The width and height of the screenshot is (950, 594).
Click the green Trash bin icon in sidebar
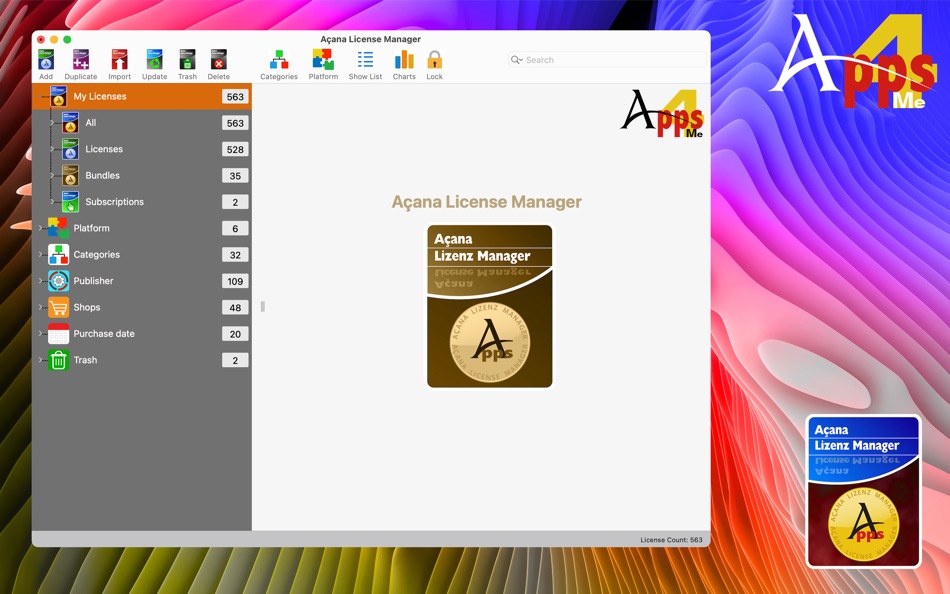pos(58,360)
